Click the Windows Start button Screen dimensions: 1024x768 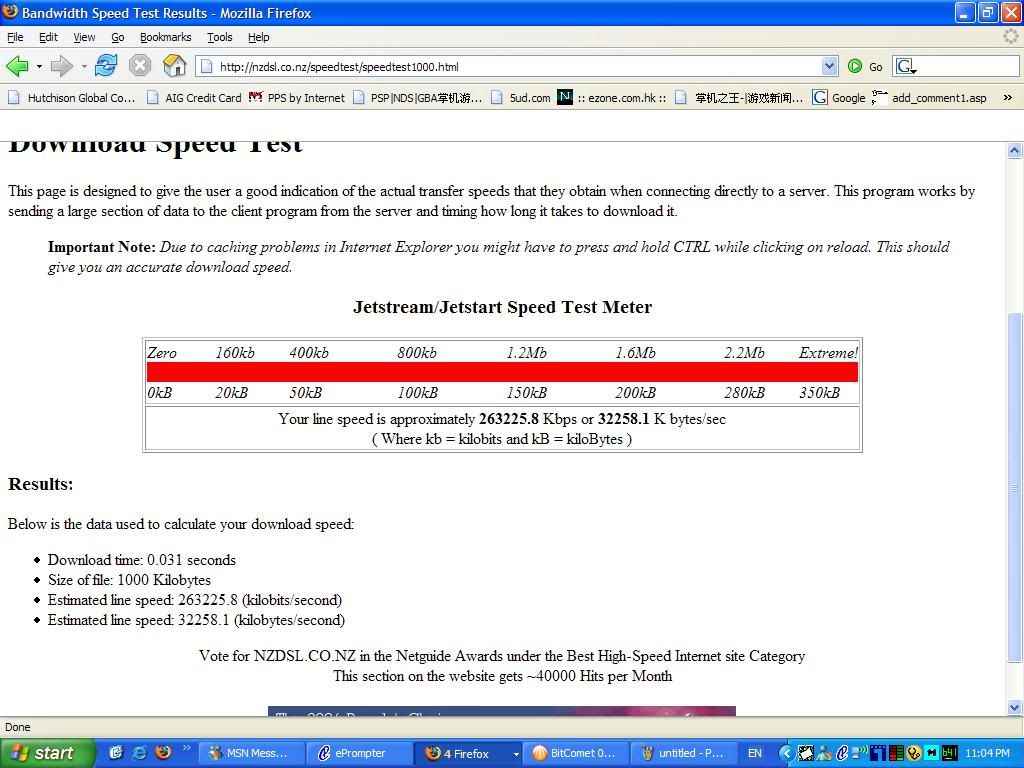[x=46, y=753]
